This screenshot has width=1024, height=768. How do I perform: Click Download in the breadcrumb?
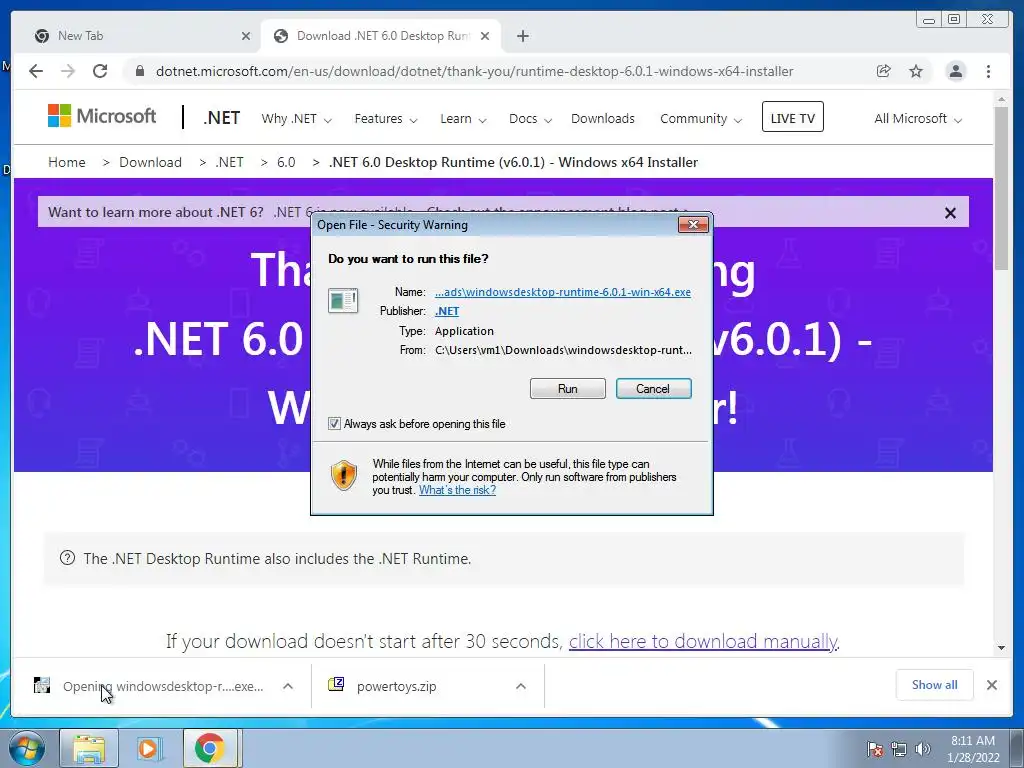coord(150,162)
